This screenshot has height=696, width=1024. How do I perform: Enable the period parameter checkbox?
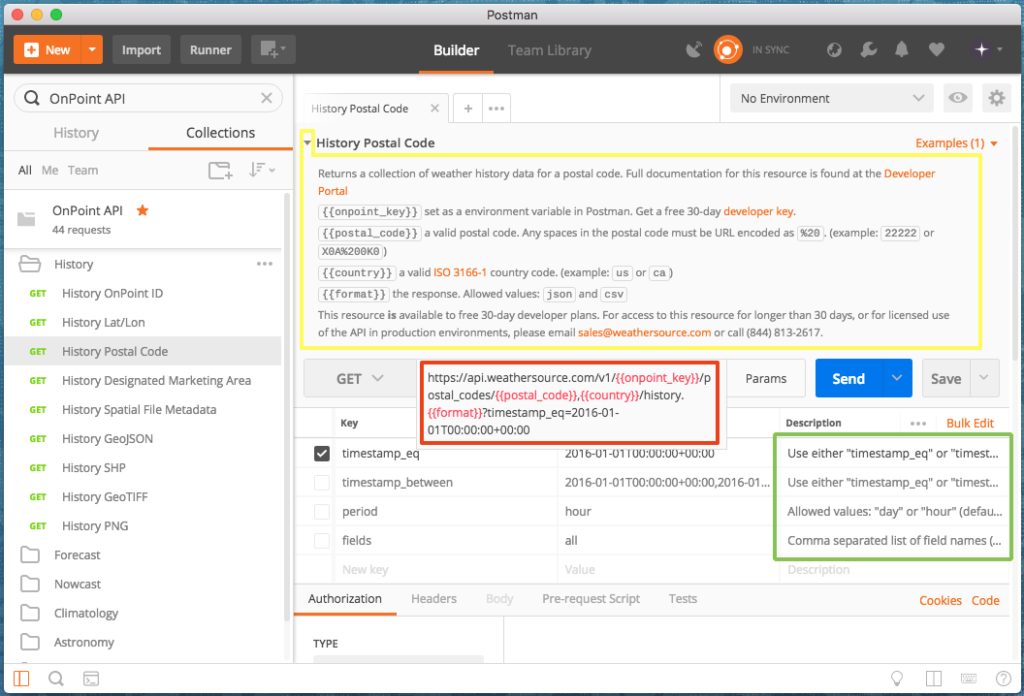click(x=321, y=511)
